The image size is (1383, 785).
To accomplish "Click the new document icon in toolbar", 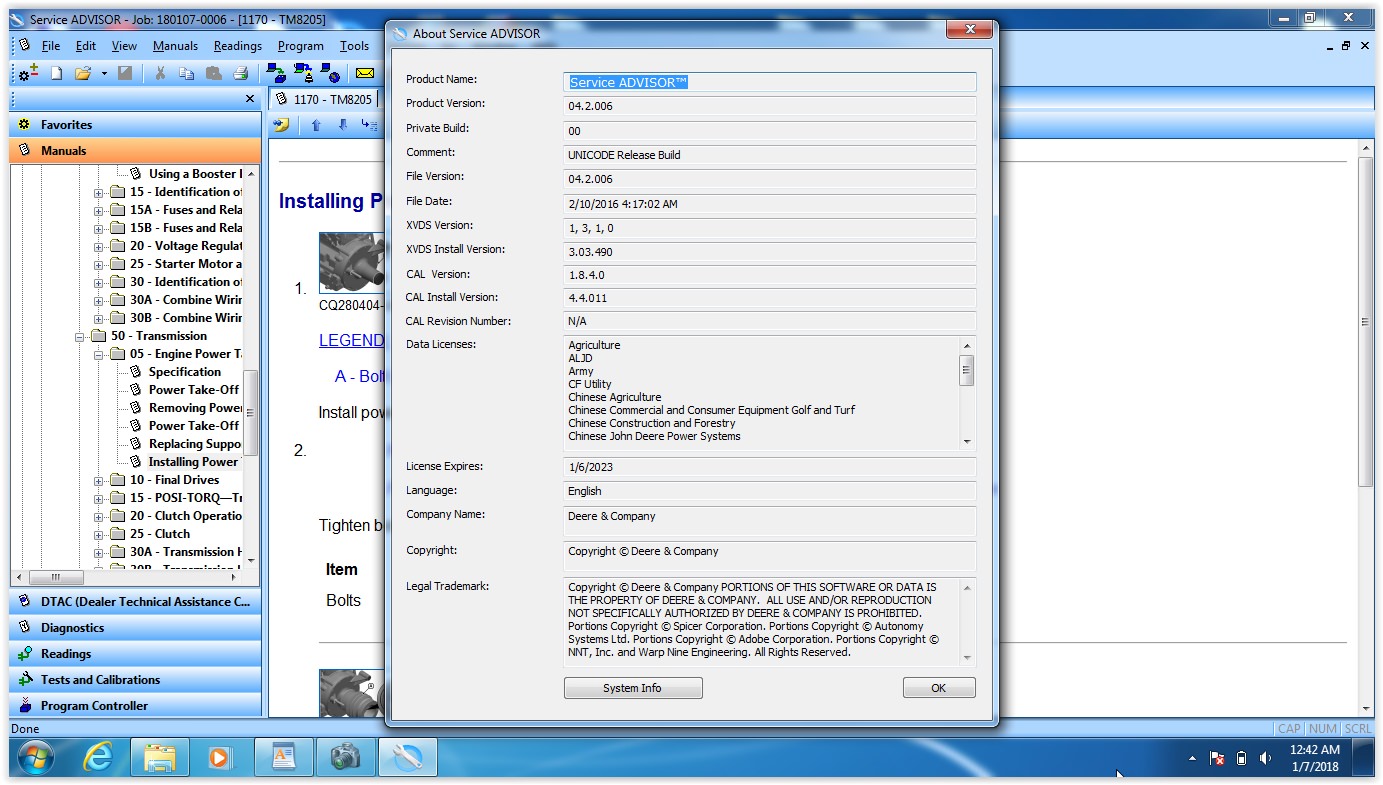I will click(57, 73).
